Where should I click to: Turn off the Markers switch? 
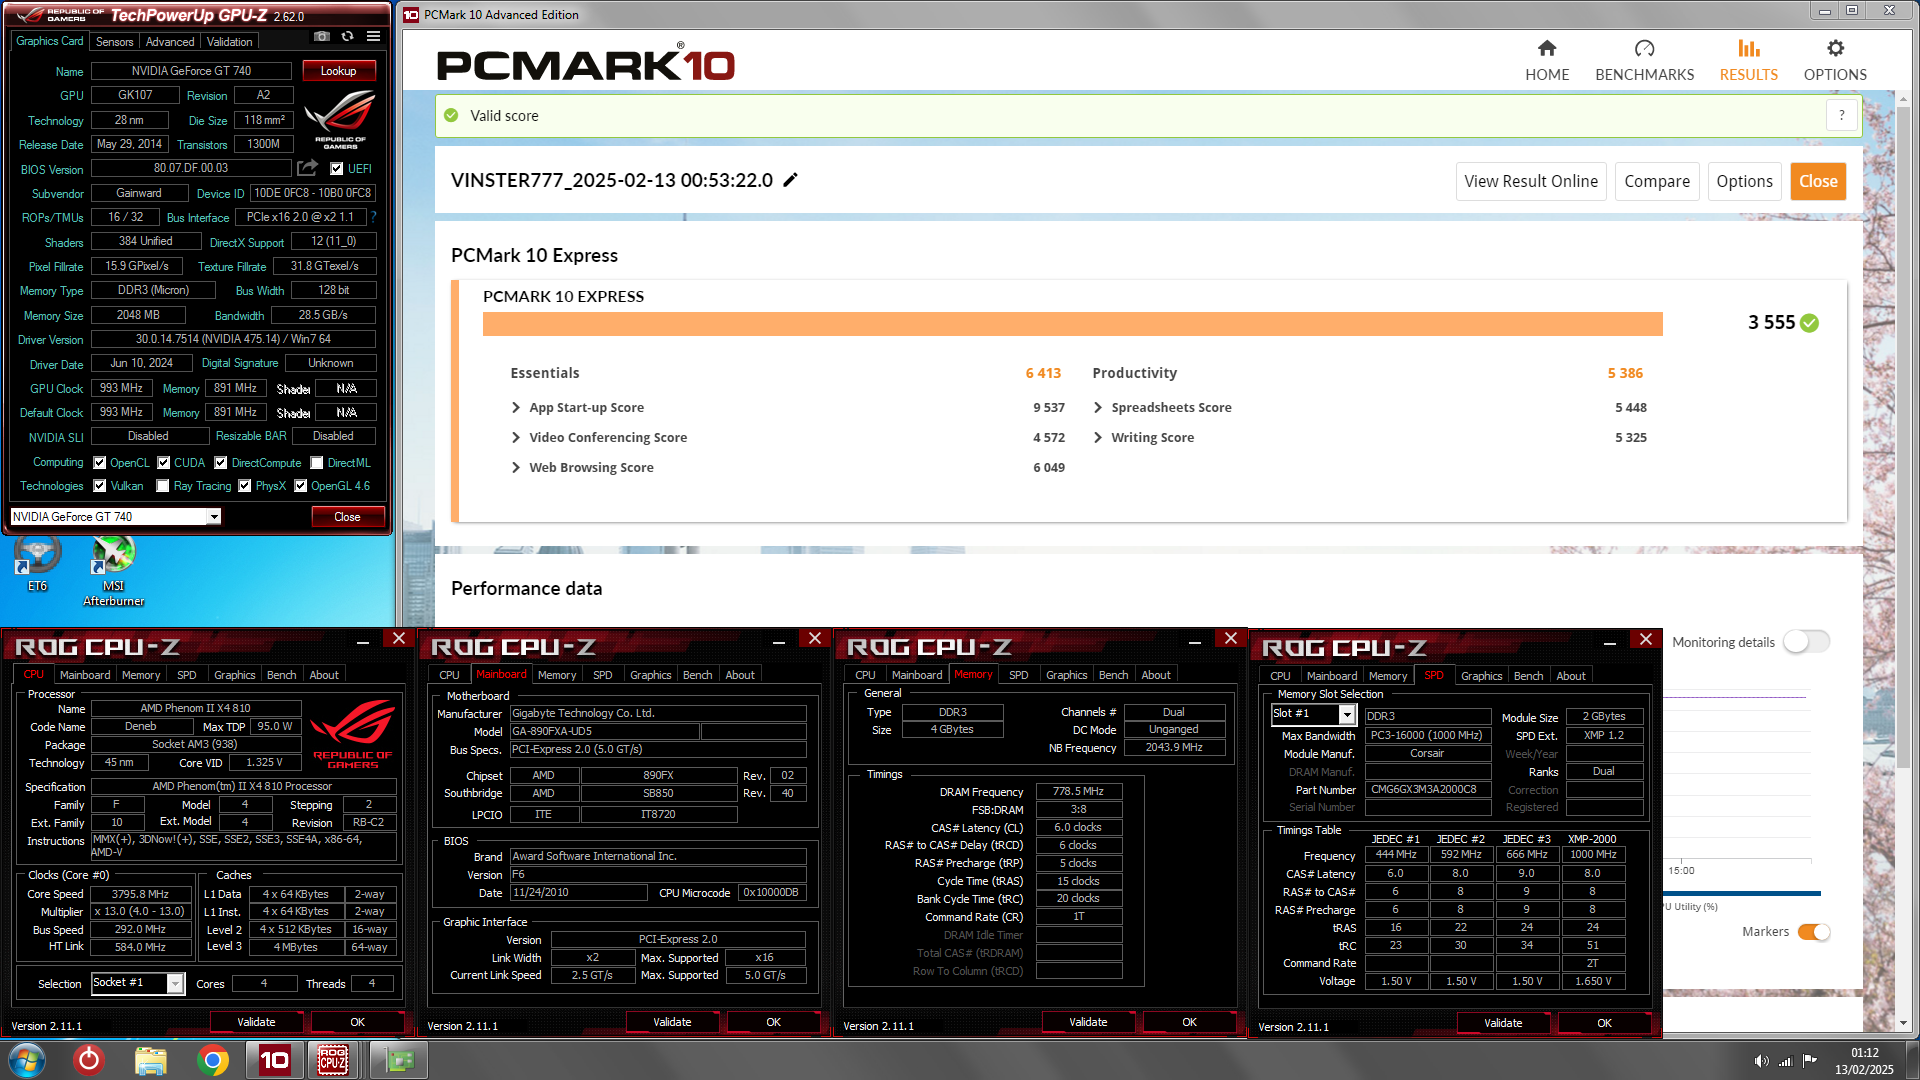pos(1814,932)
